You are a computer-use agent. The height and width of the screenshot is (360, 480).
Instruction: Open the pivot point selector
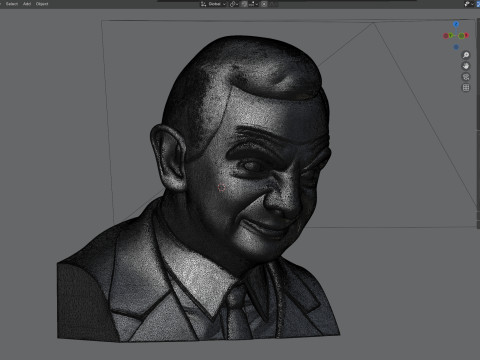point(234,4)
